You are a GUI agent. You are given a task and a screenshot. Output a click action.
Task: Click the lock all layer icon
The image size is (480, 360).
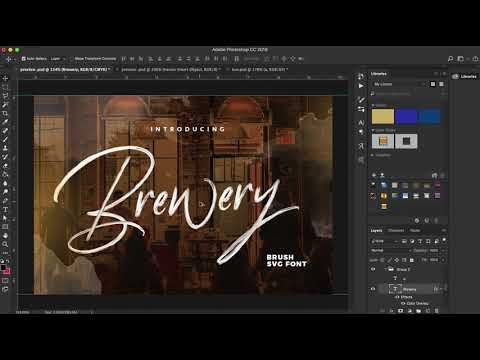point(412,260)
